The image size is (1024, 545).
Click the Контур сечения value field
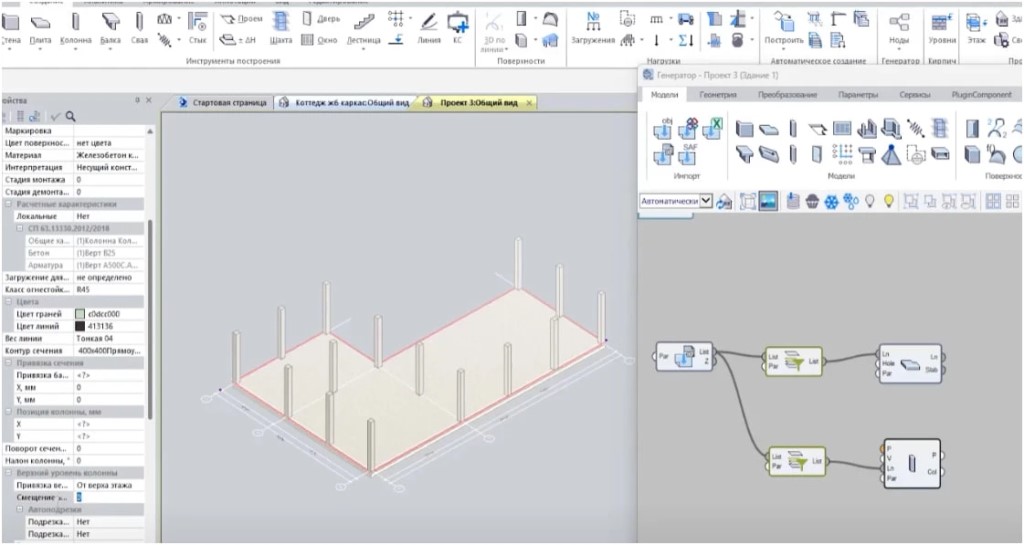[108, 350]
